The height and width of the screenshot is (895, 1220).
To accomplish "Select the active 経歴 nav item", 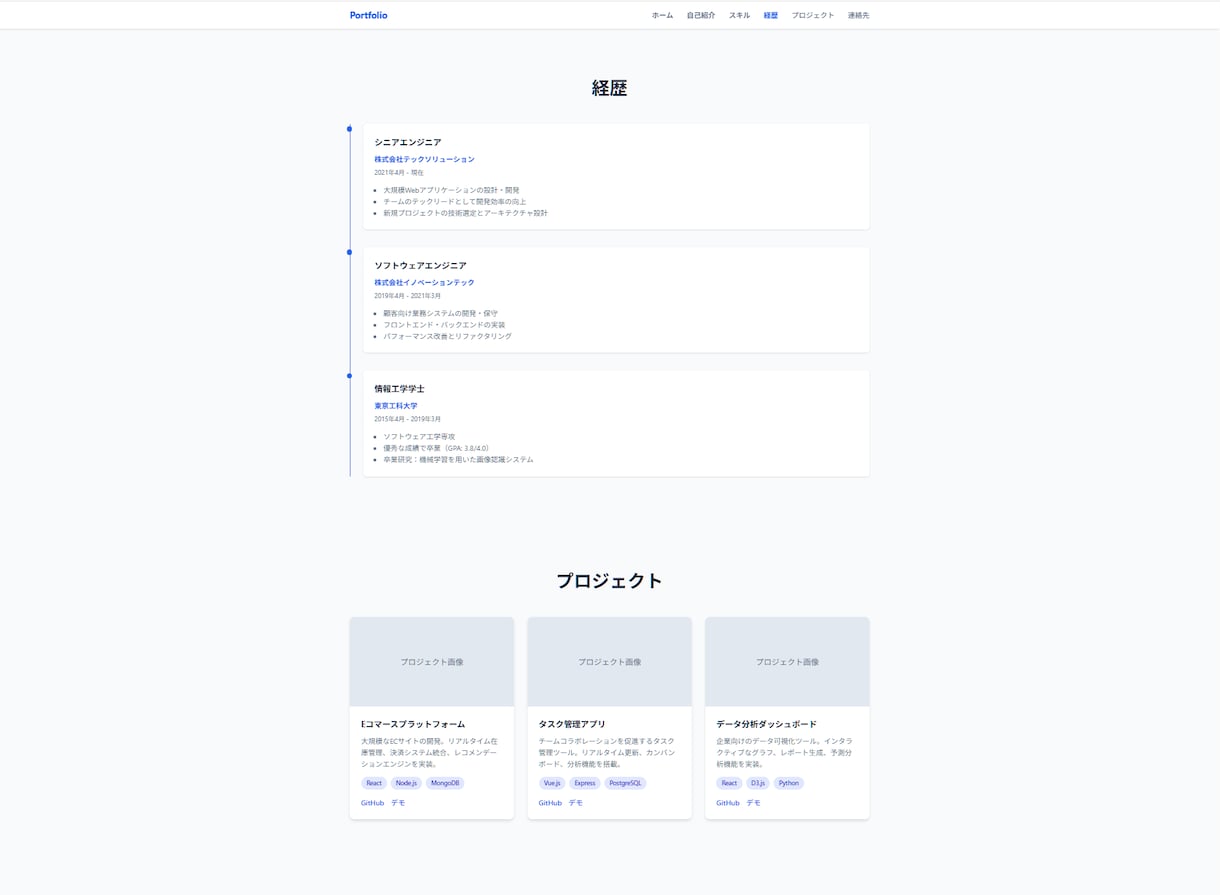I will click(771, 15).
